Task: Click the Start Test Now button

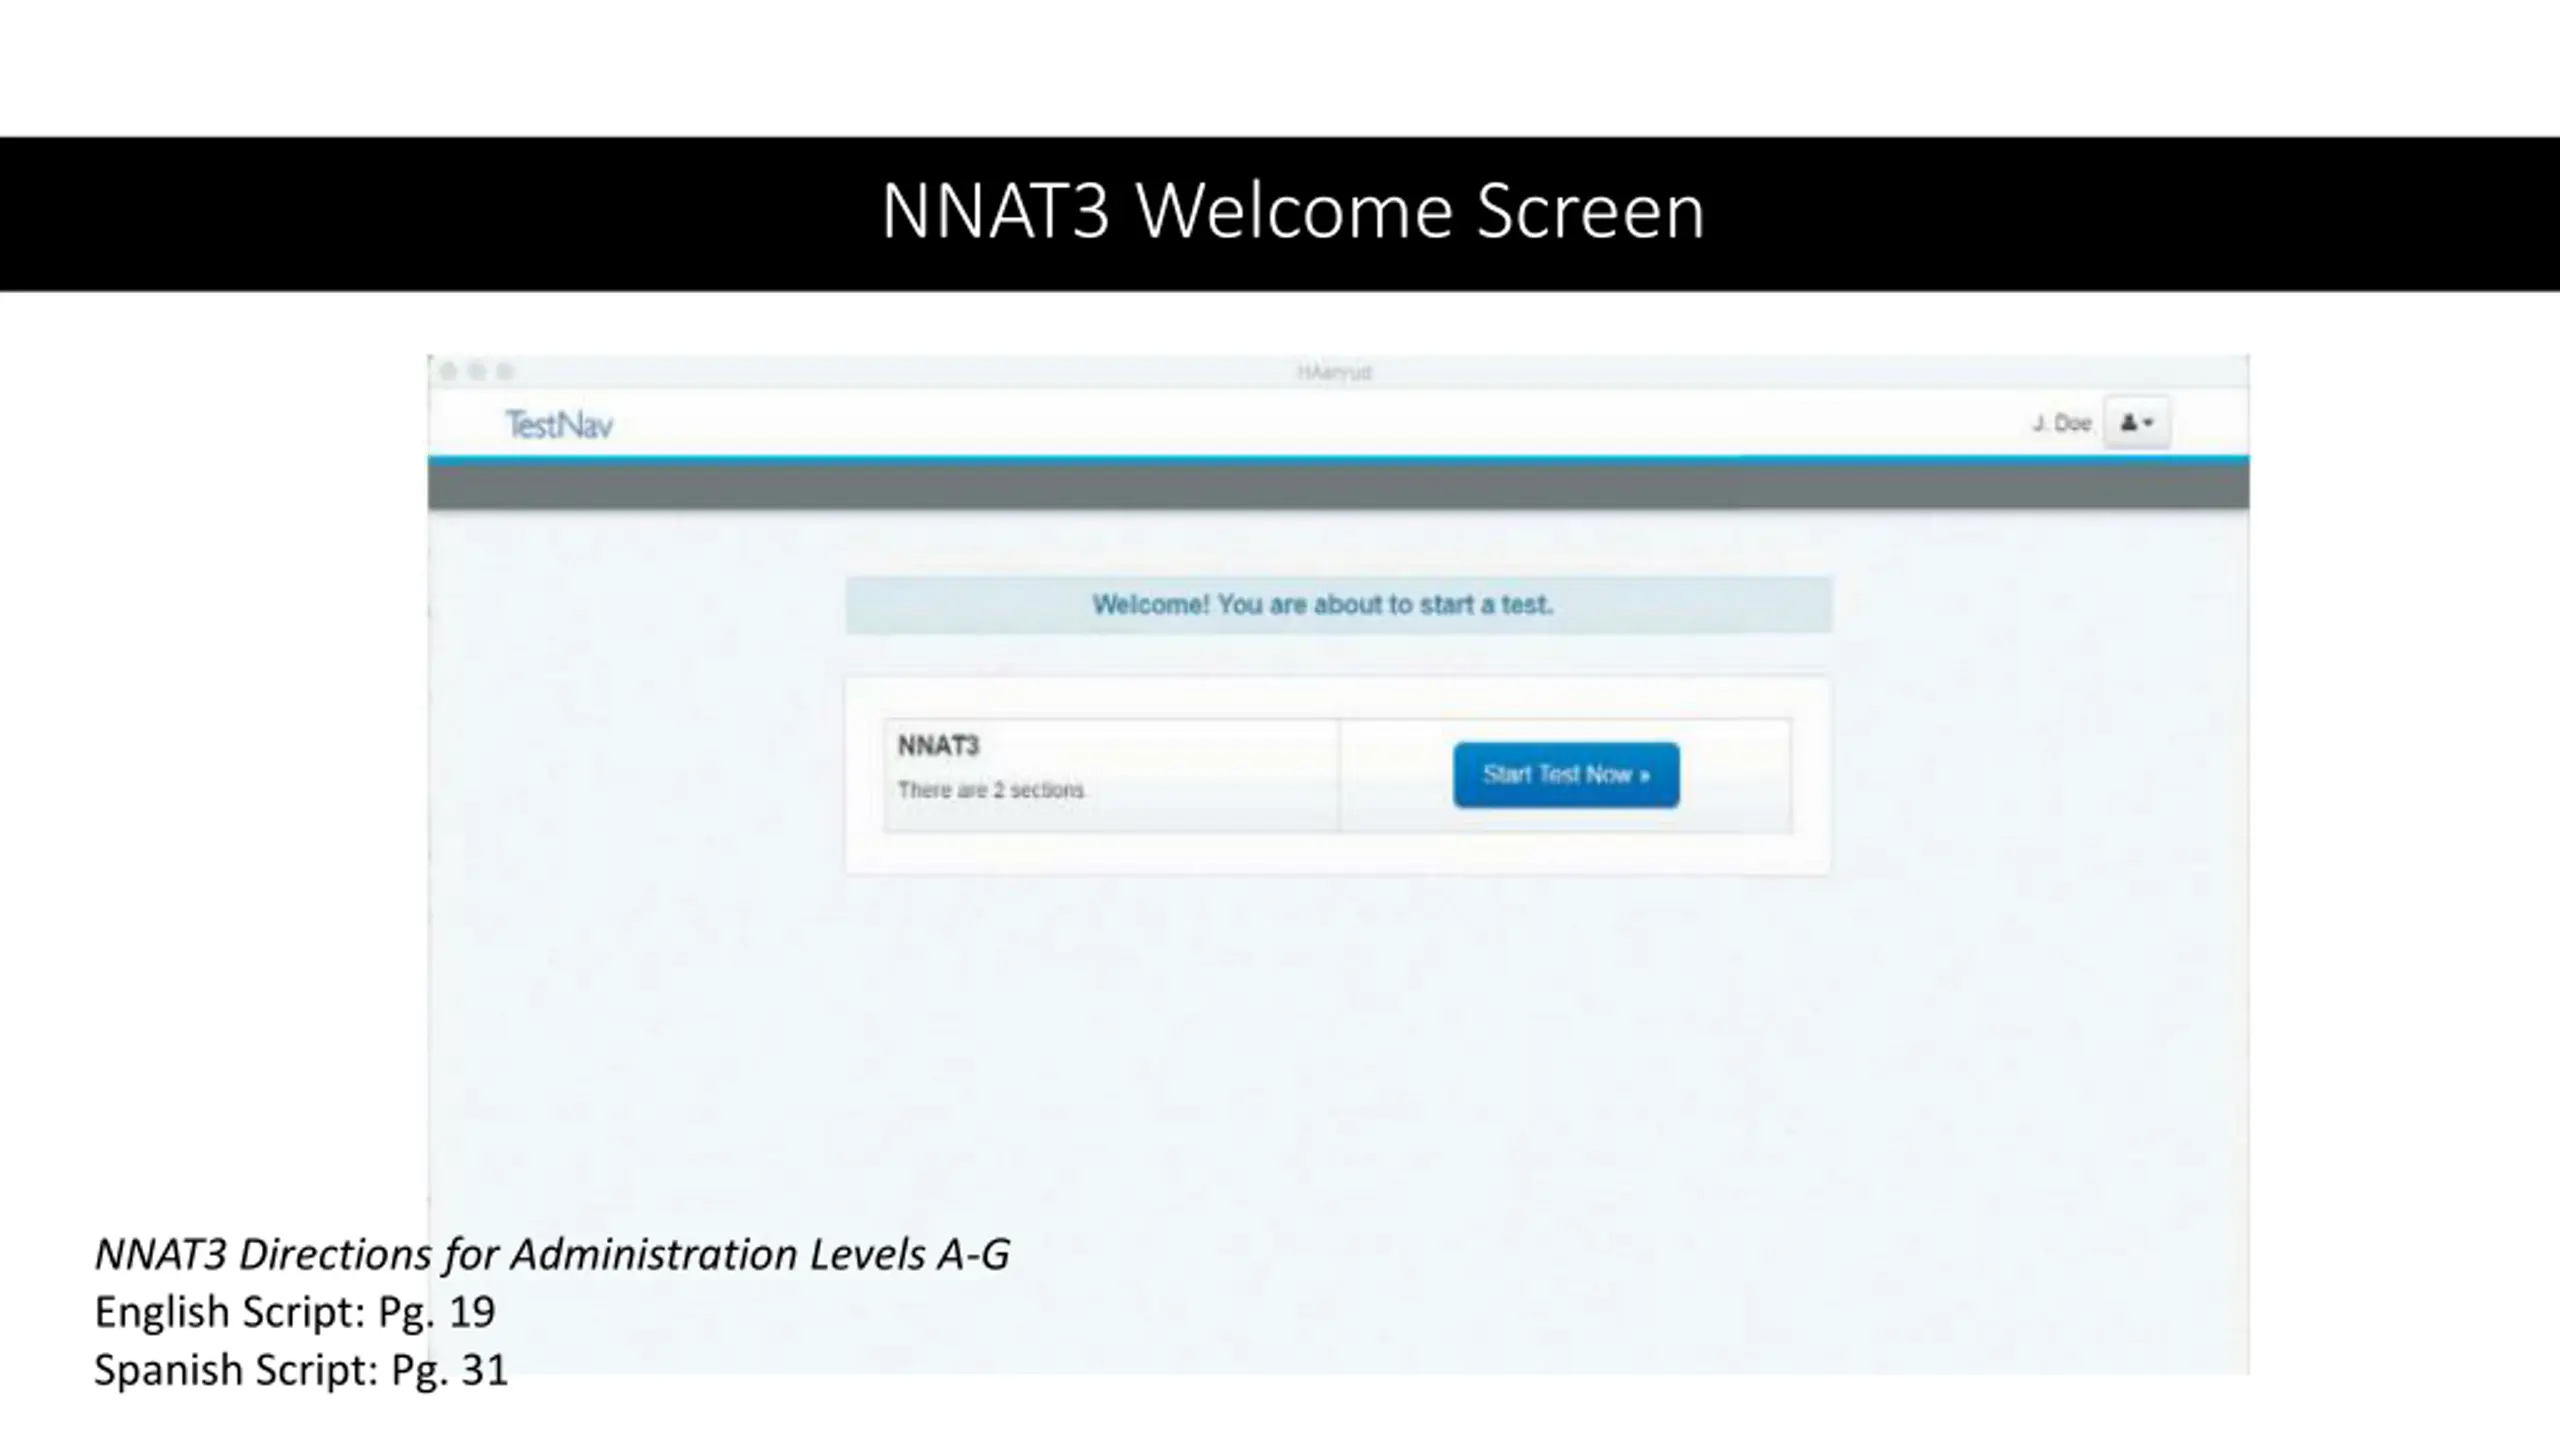Action: (1566, 775)
